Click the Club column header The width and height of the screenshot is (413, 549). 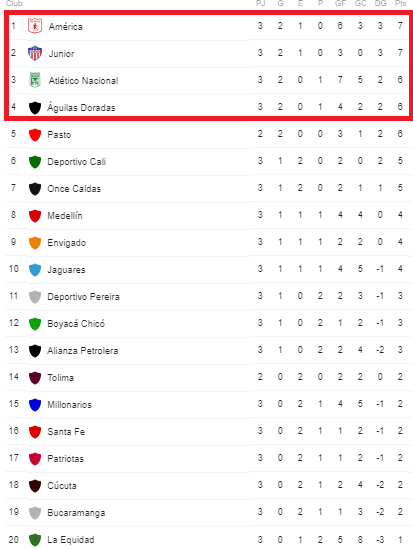[14, 4]
